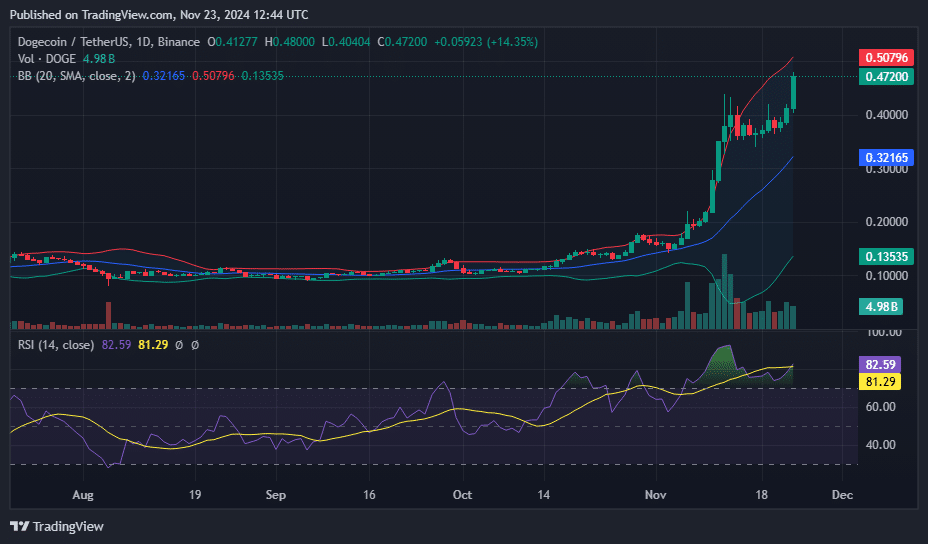Select the green 0.13535 lower band label
The height and width of the screenshot is (544, 928).
click(x=886, y=256)
